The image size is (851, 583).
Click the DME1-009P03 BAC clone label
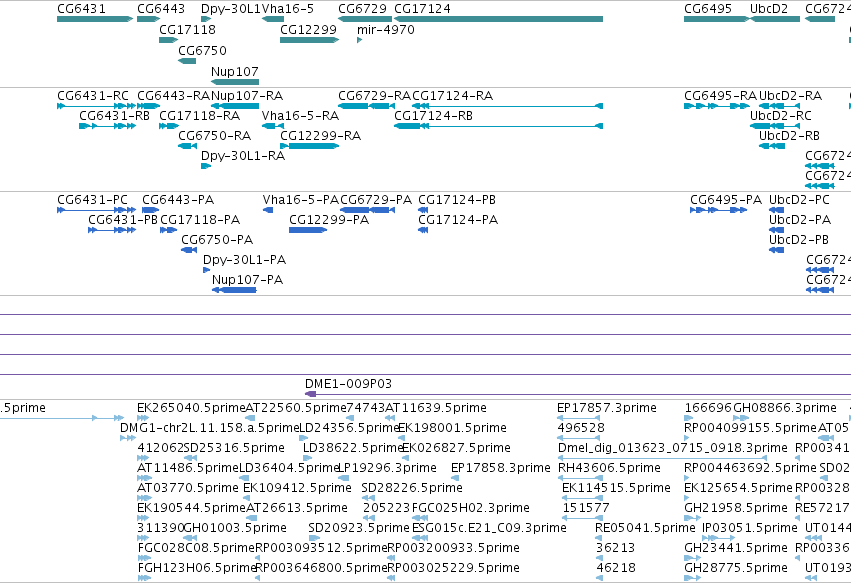[x=348, y=384]
